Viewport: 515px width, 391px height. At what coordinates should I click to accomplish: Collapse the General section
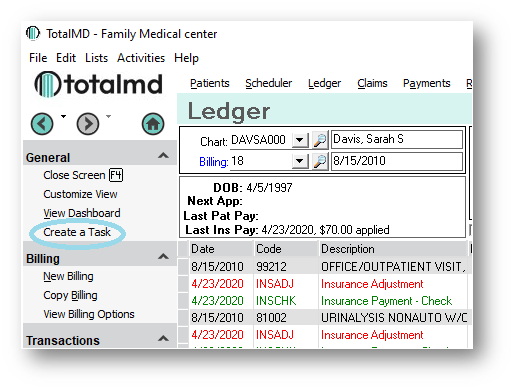(163, 156)
